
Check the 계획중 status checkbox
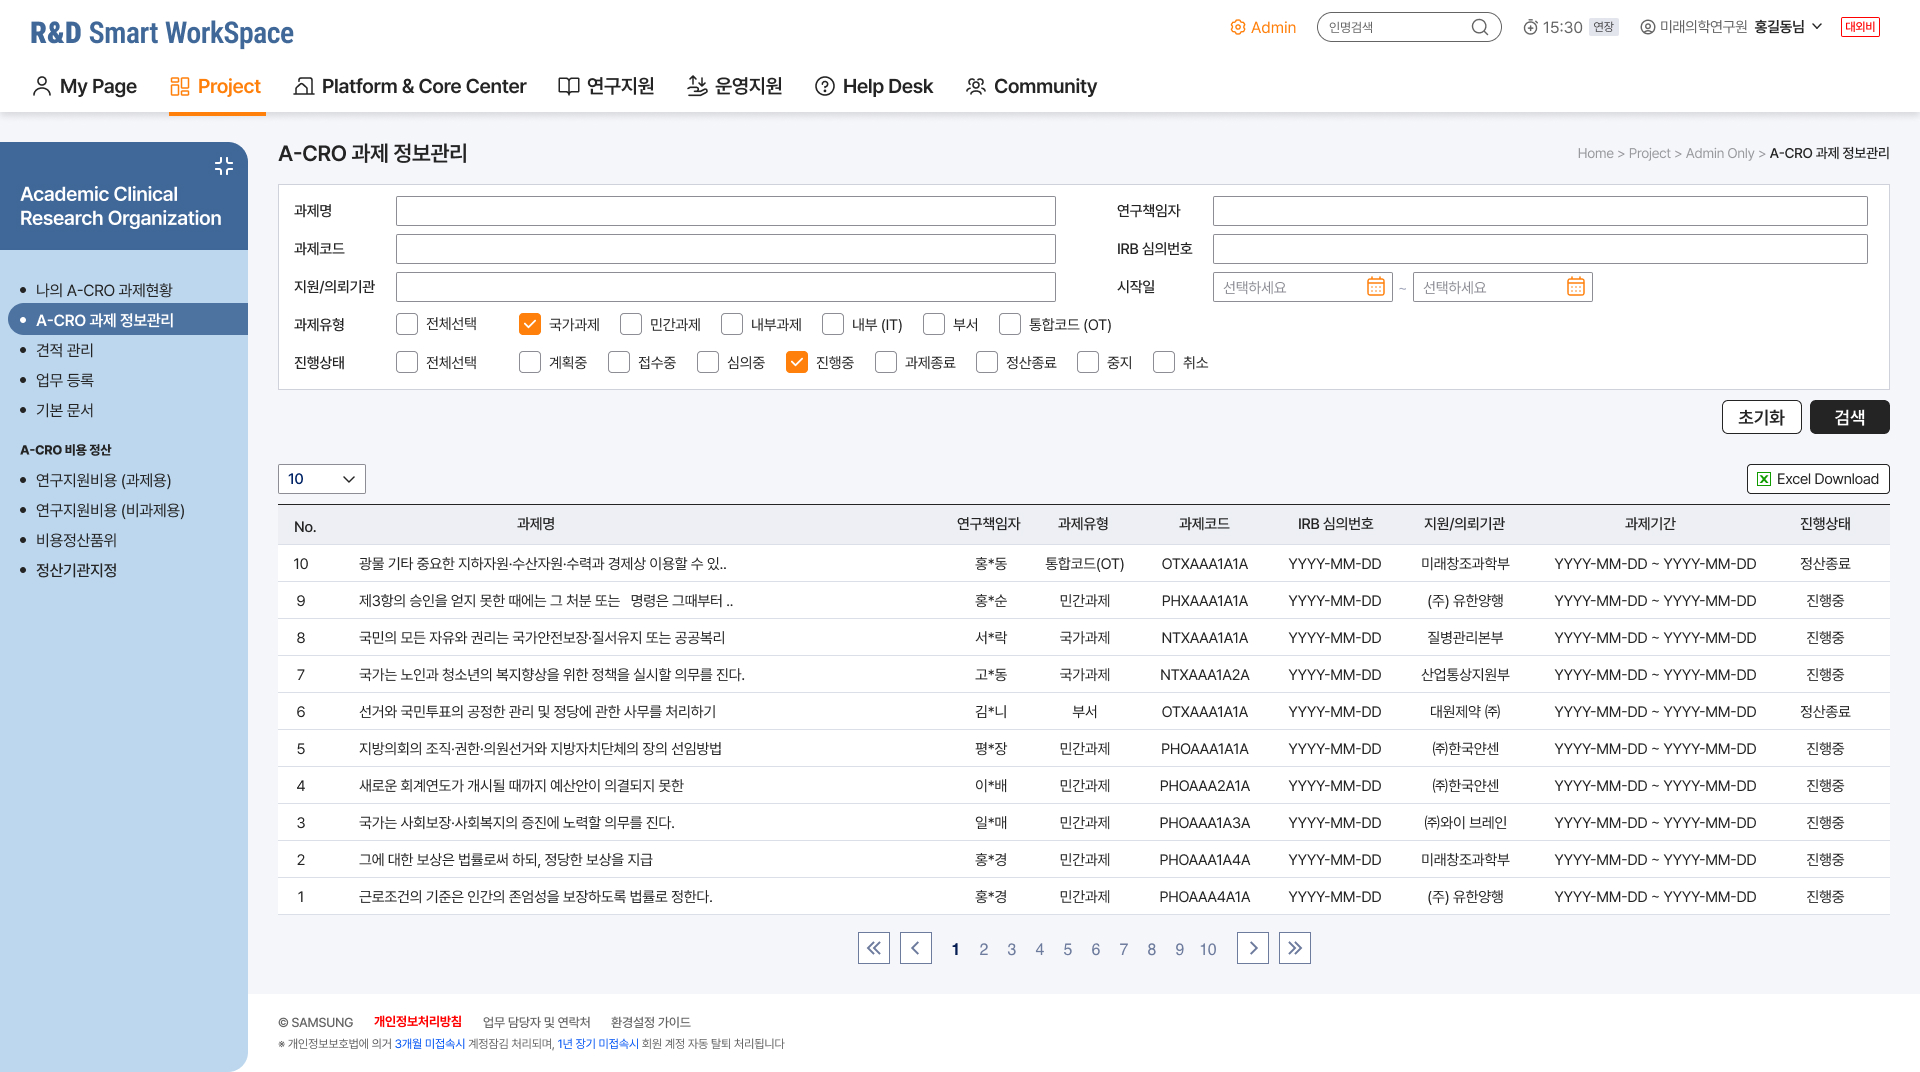530,362
